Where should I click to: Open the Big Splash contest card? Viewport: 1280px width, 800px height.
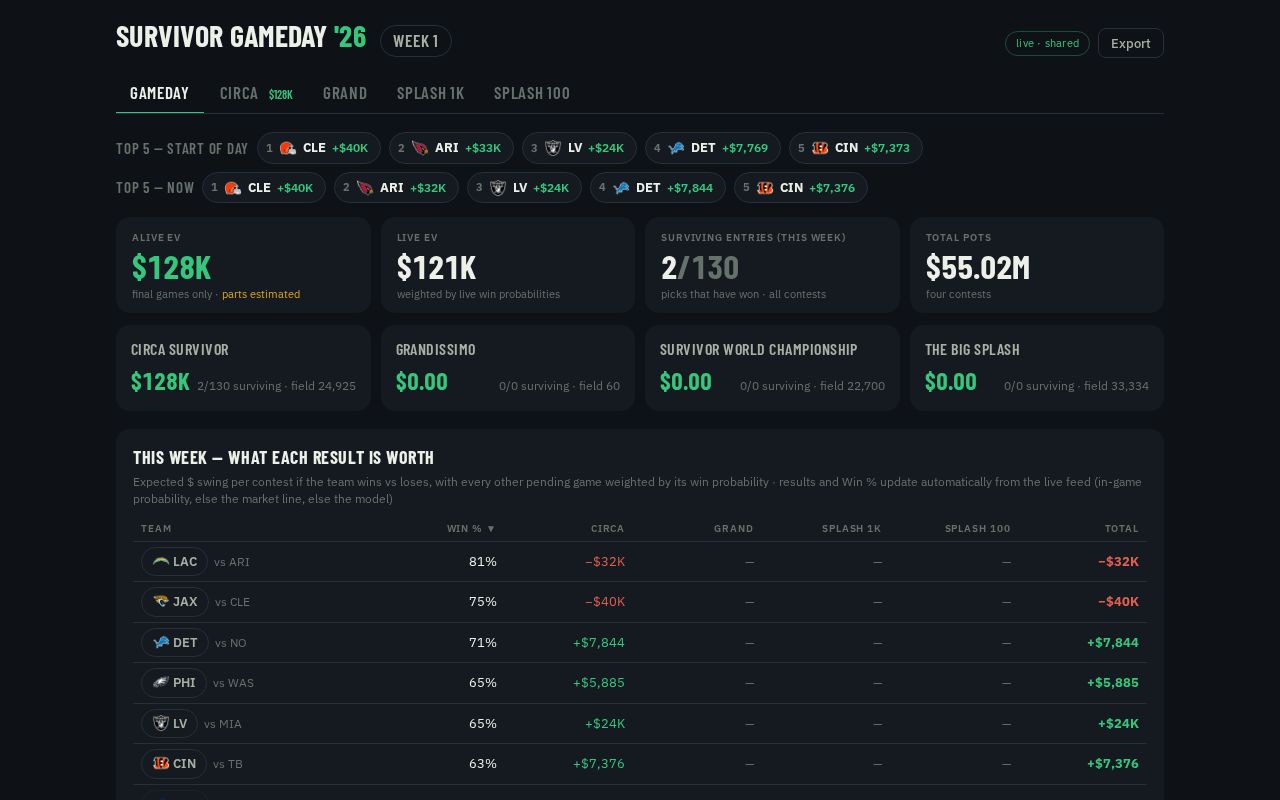[1037, 368]
